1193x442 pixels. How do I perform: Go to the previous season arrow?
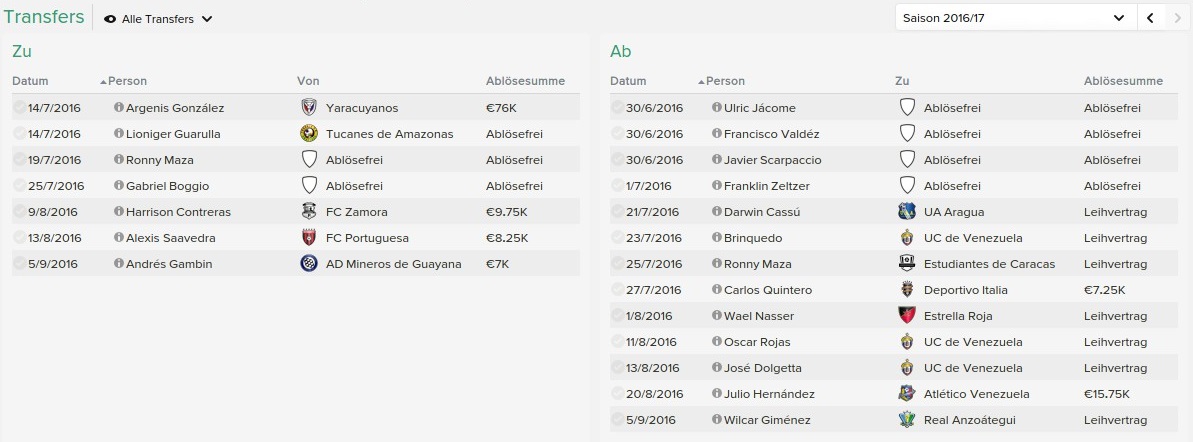tap(1151, 18)
